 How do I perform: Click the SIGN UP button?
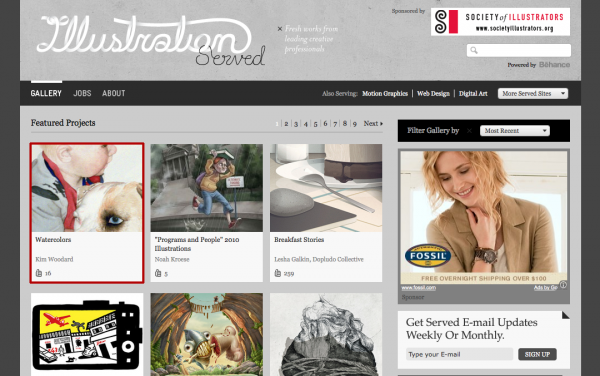pos(537,354)
